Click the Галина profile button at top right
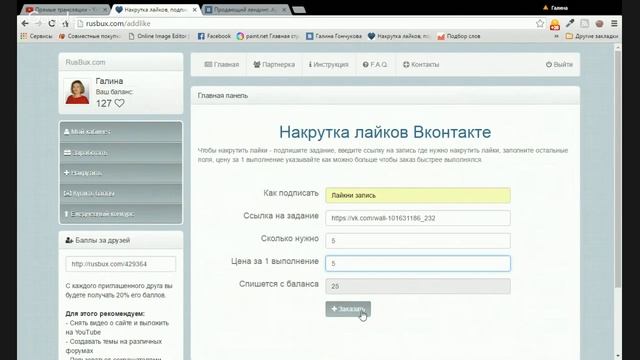 coord(556,8)
